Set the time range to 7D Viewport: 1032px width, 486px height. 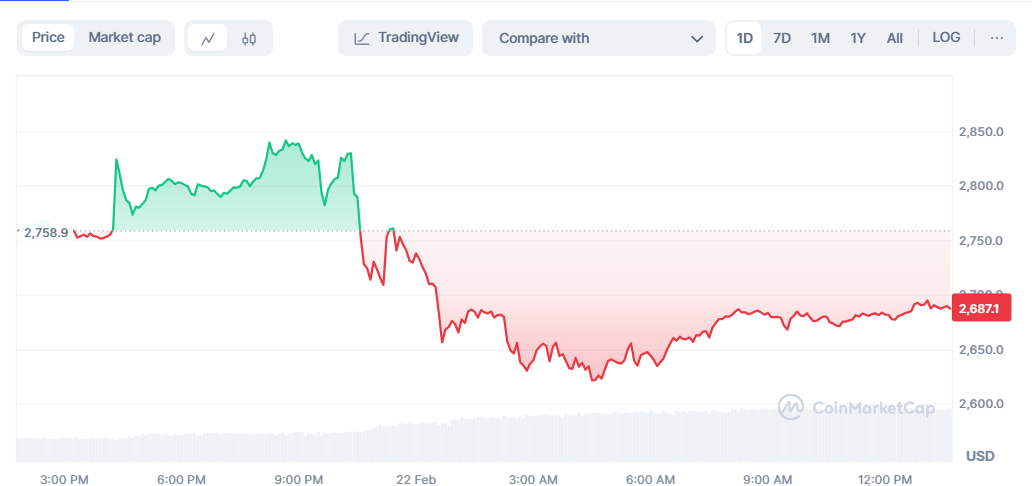click(x=782, y=38)
